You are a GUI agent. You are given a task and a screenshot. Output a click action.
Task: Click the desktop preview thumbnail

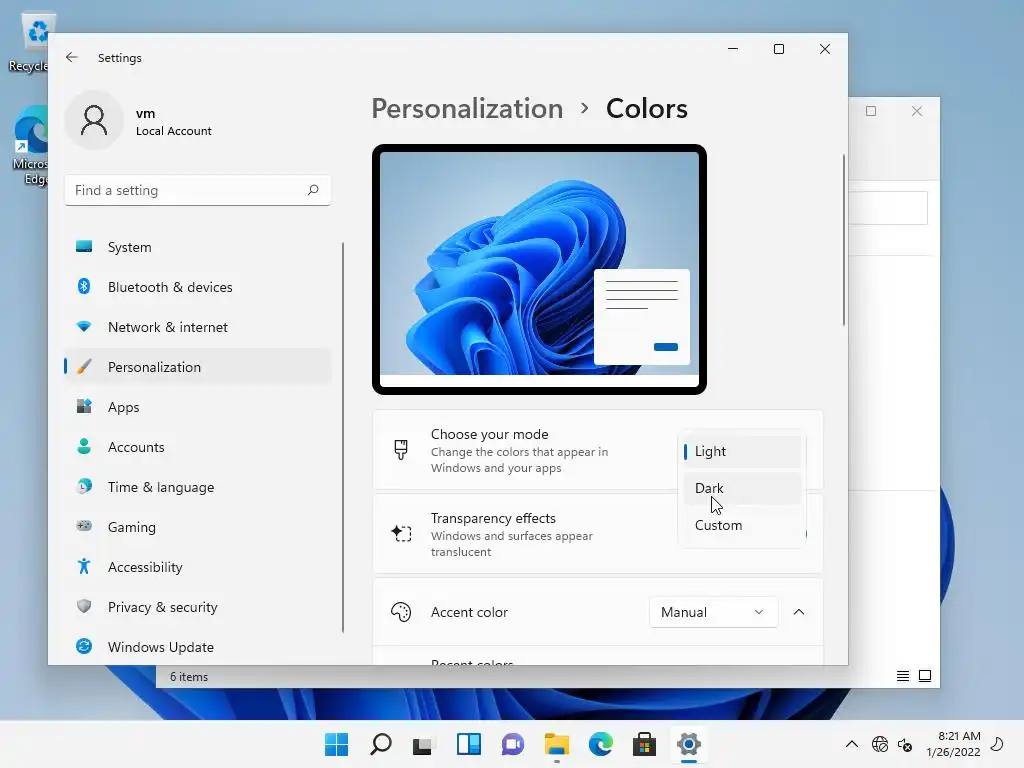[539, 269]
